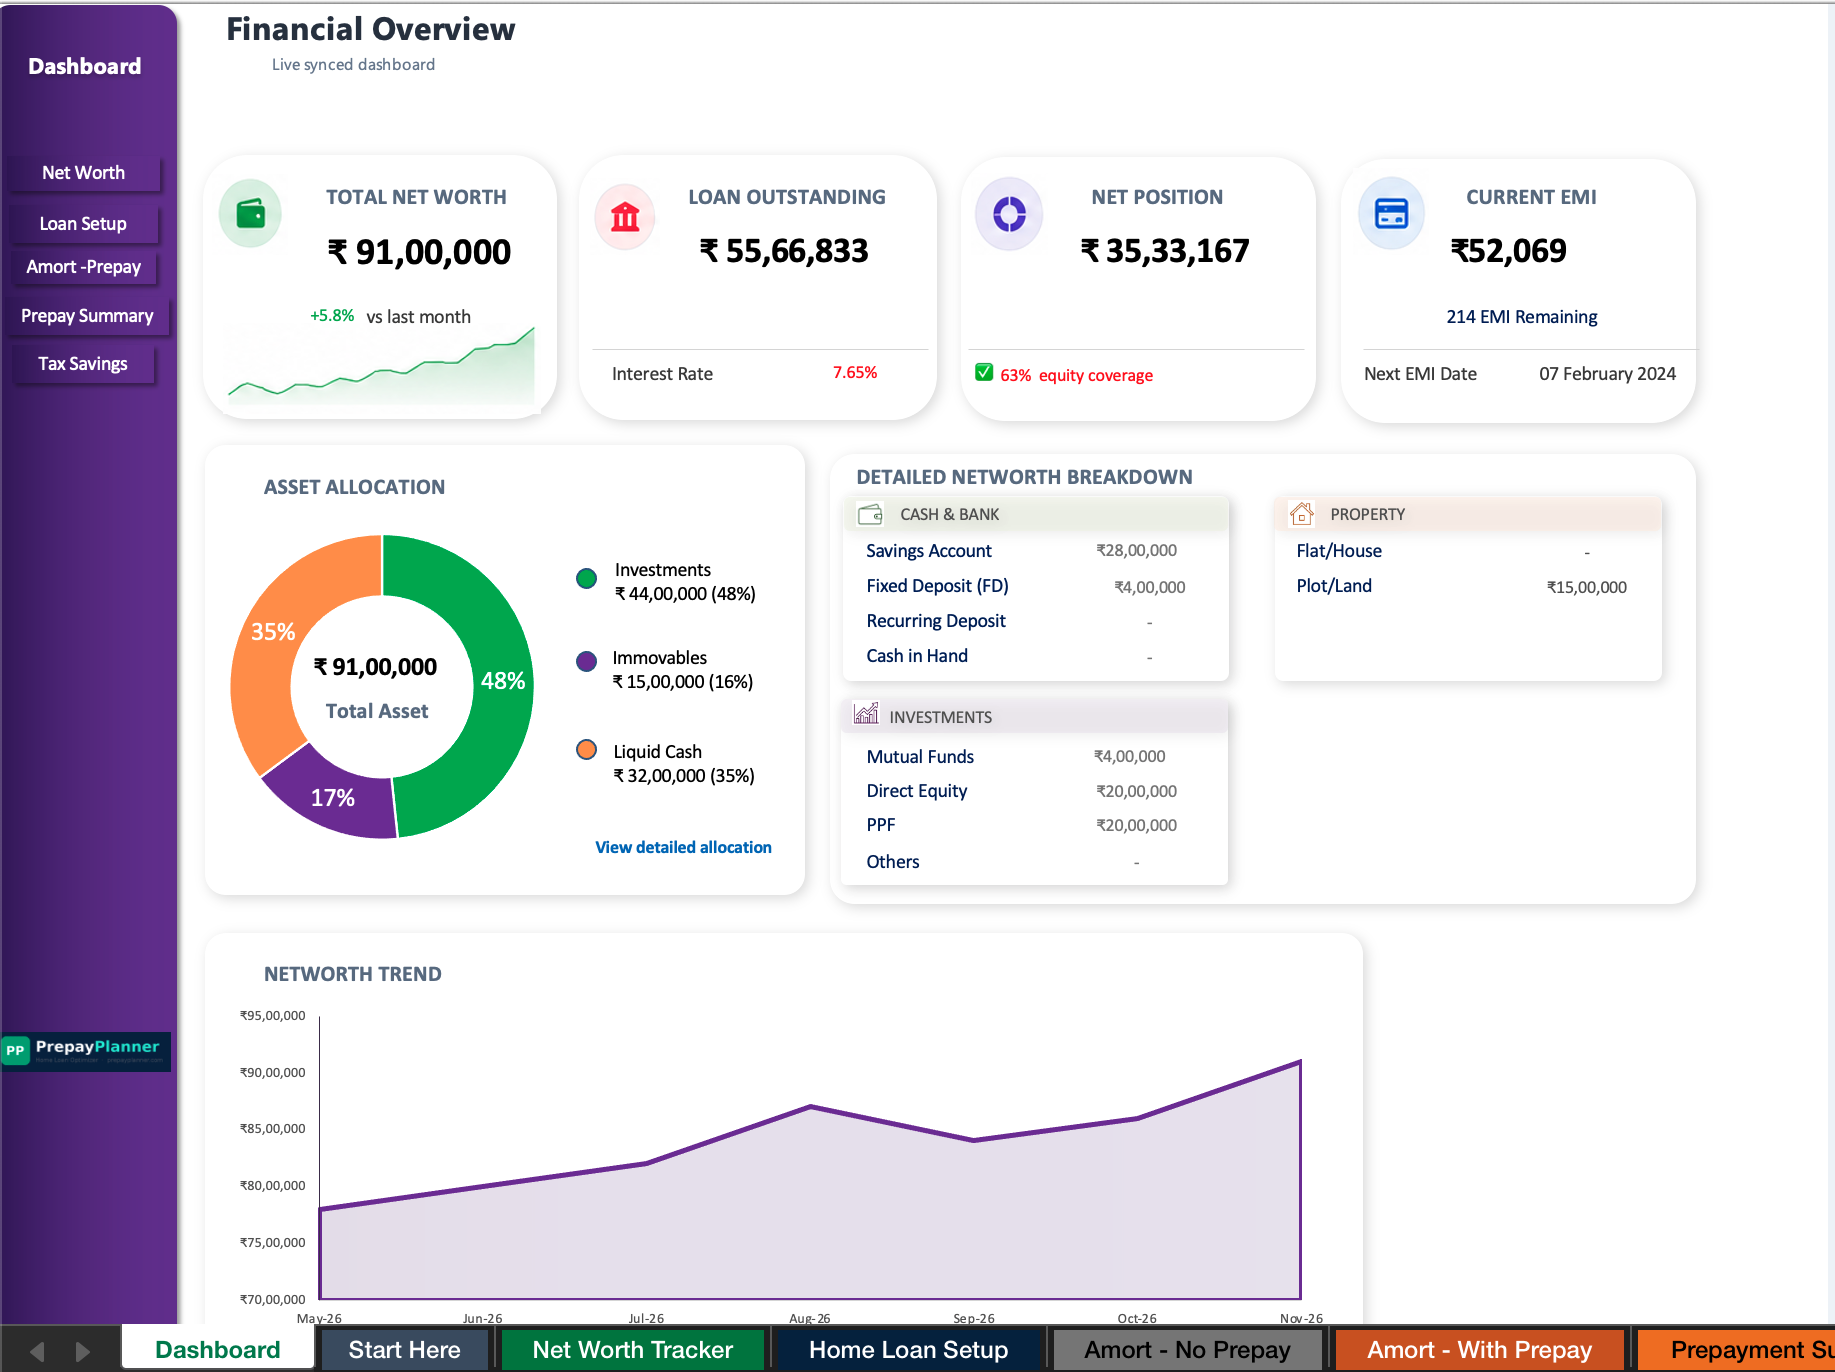Select the Direct Equity row label

coord(917,791)
